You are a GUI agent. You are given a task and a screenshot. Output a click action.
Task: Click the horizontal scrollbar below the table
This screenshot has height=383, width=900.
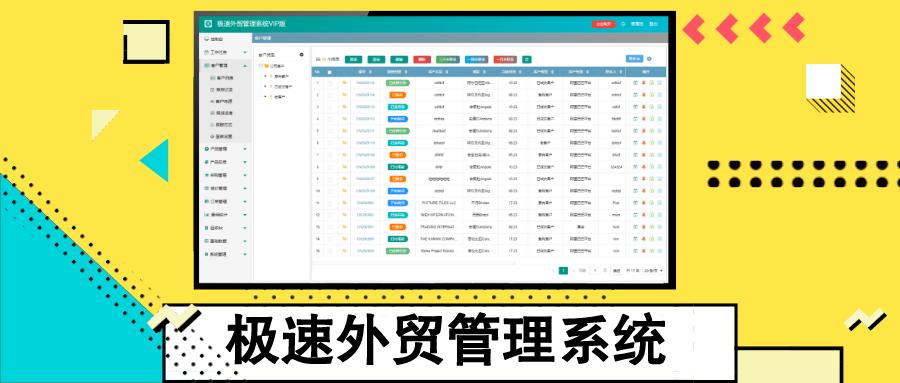413,263
